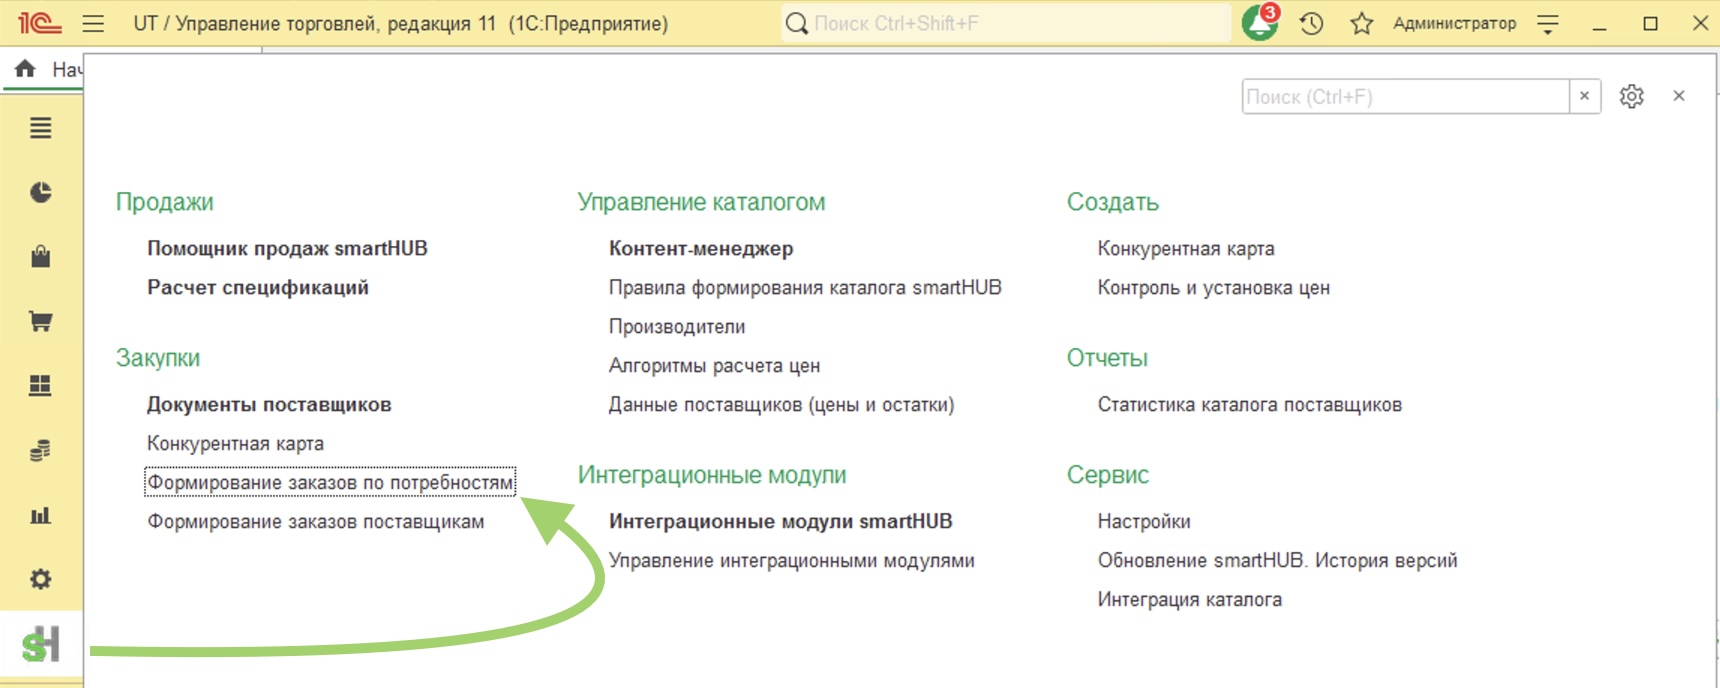Click the Администратор user name
The width and height of the screenshot is (1720, 688).
(x=1454, y=23)
